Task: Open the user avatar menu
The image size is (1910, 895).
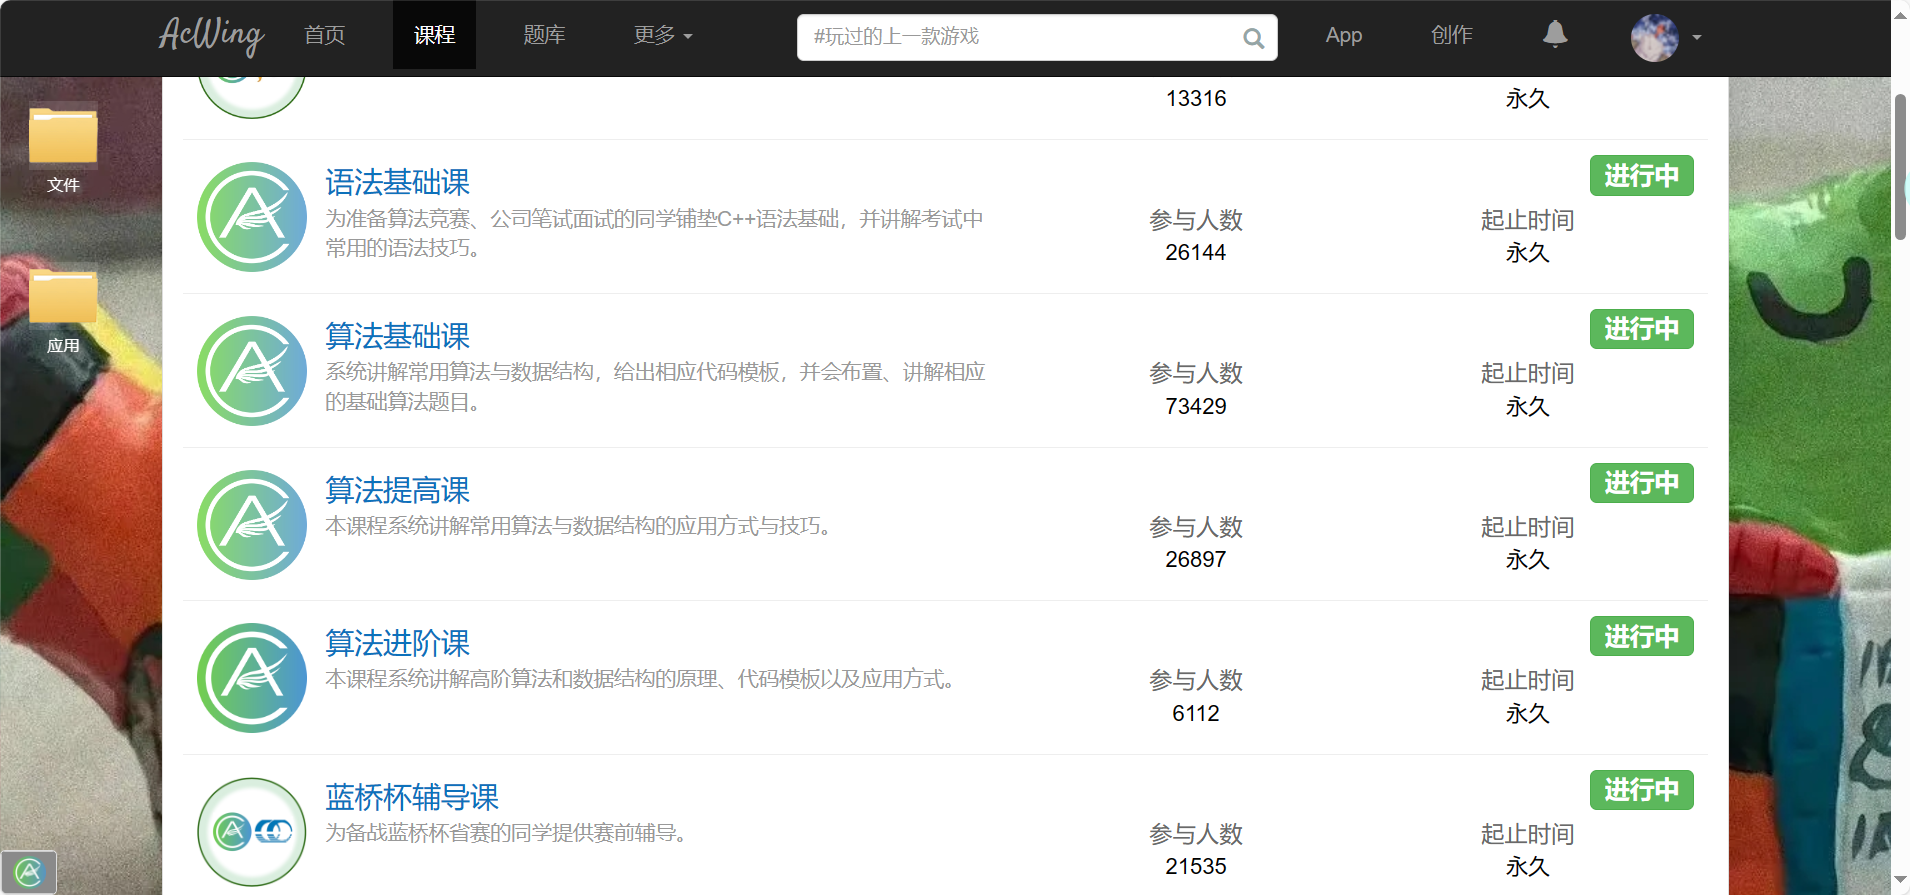Action: click(1655, 38)
